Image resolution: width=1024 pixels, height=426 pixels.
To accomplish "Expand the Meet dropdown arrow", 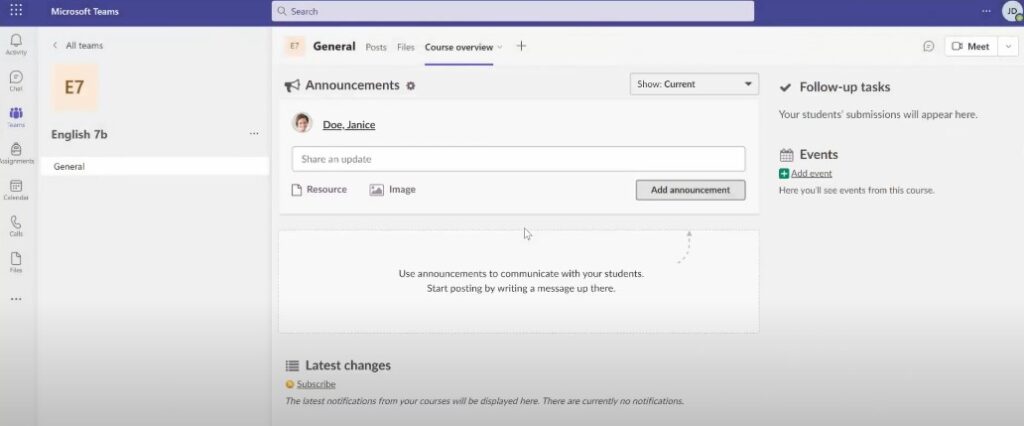I will [x=1008, y=46].
